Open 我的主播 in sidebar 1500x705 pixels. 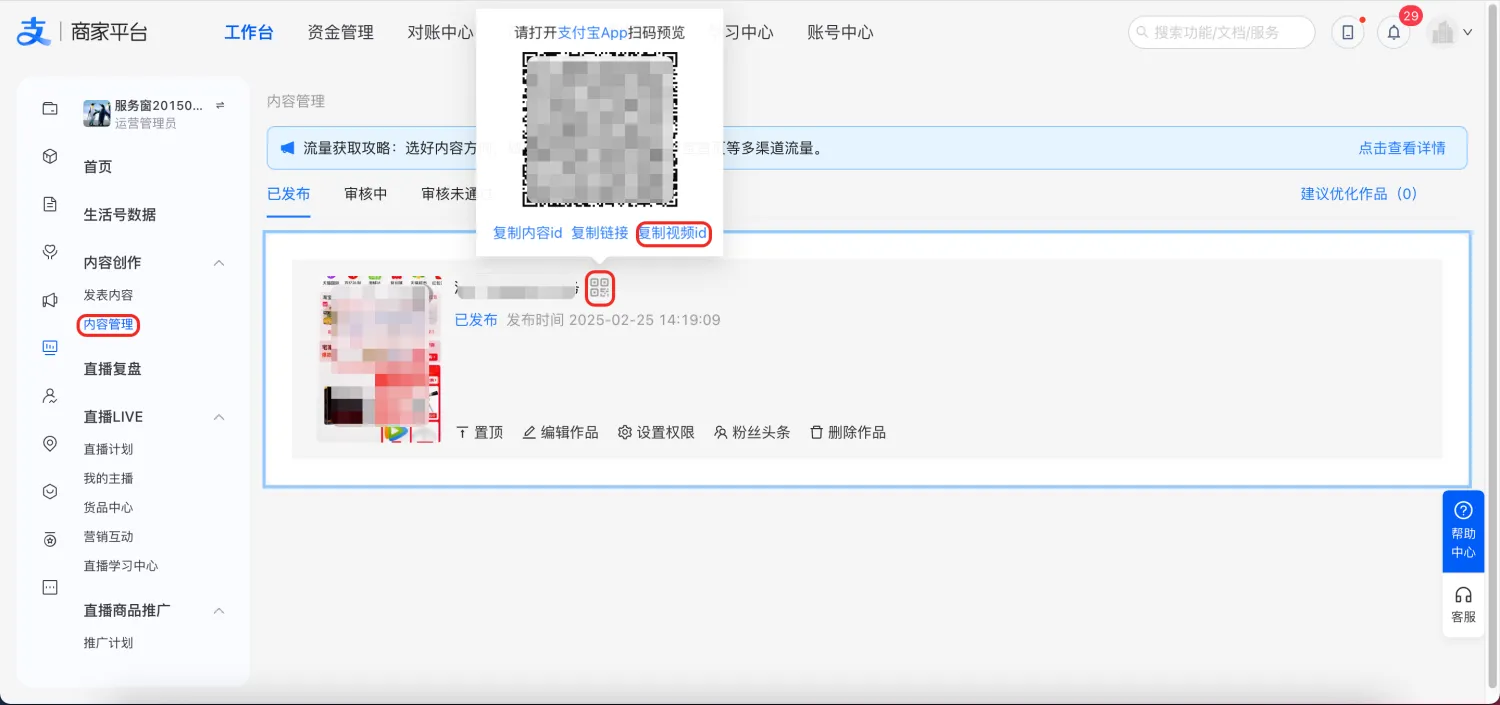[108, 479]
